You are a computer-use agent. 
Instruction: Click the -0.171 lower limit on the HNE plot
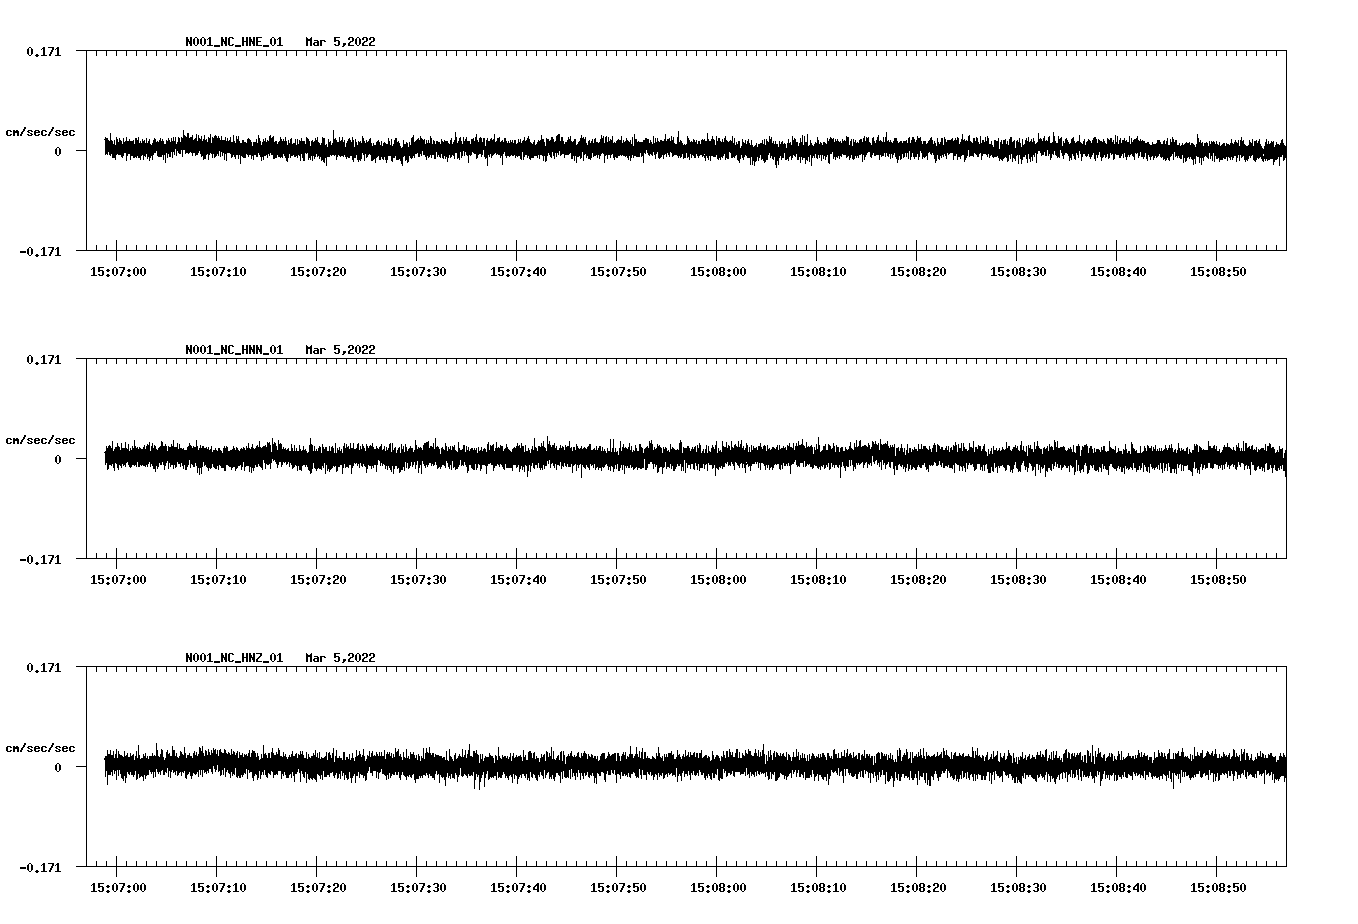coord(40,251)
